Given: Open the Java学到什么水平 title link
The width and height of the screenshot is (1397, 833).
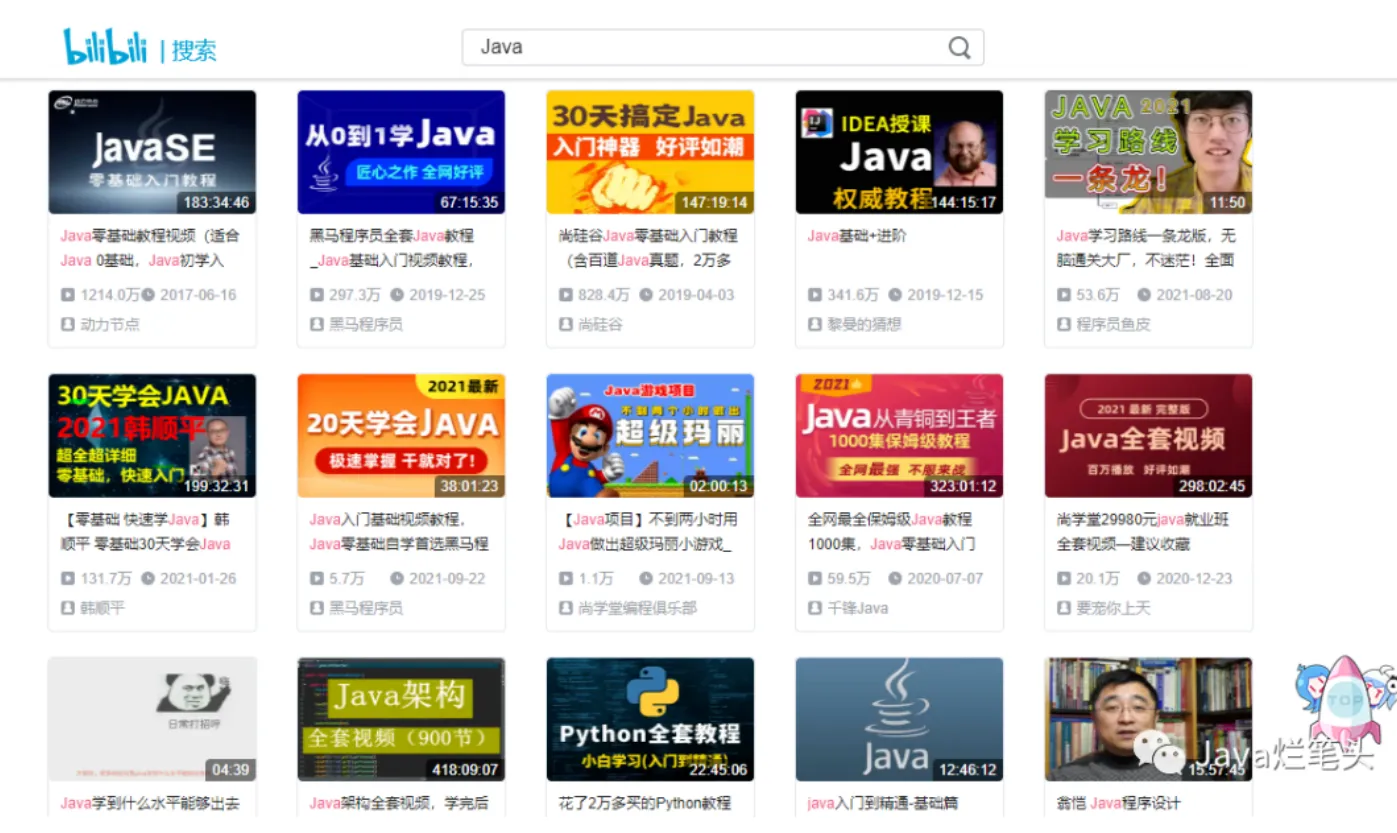Looking at the screenshot, I should coord(150,803).
